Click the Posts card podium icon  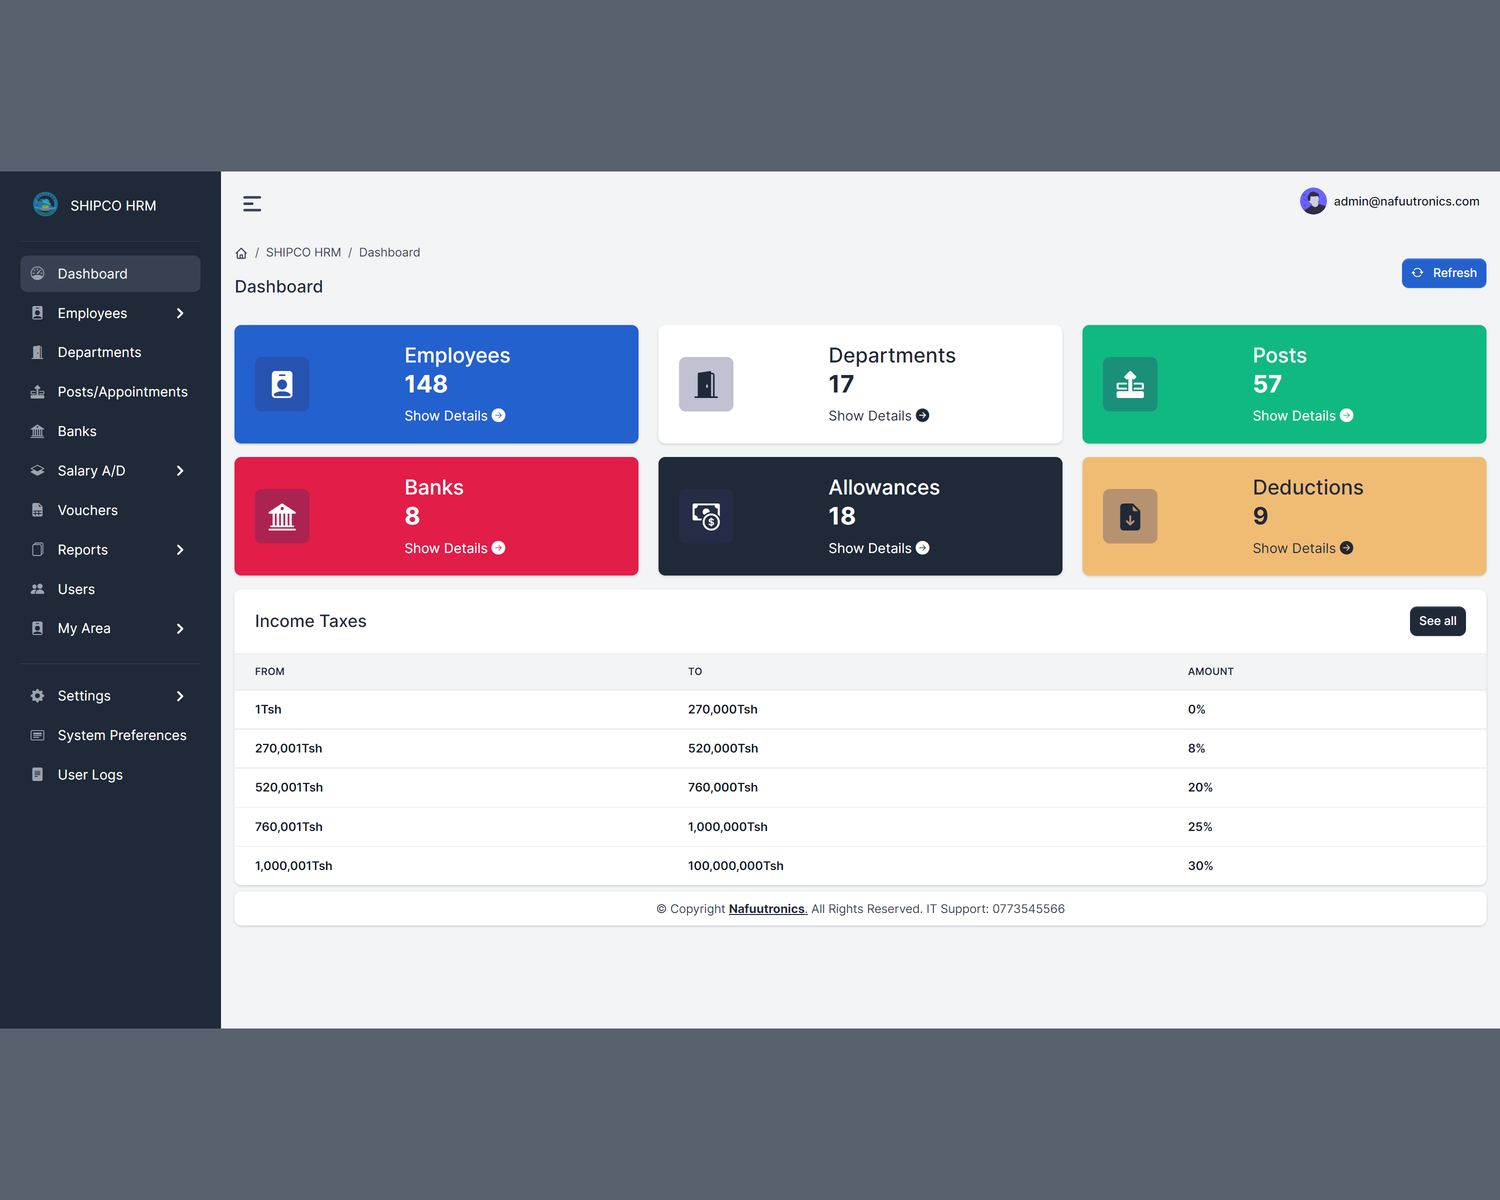pos(1130,384)
